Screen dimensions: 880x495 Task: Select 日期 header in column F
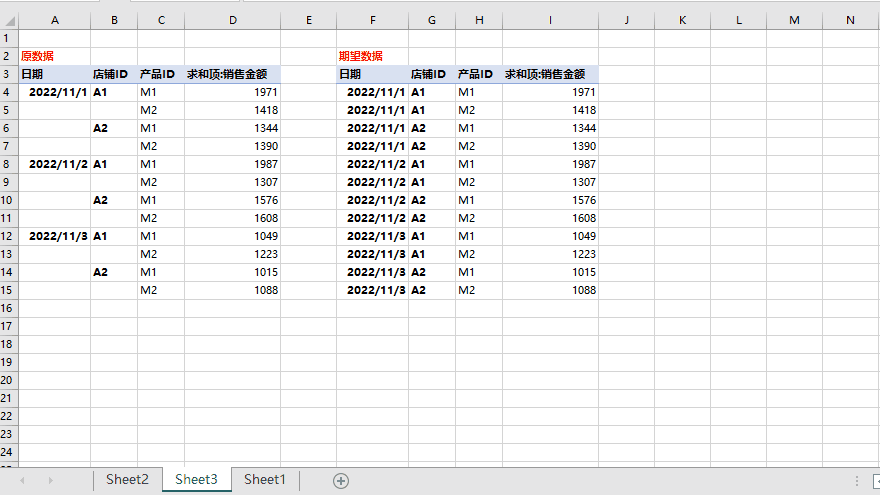(x=373, y=74)
